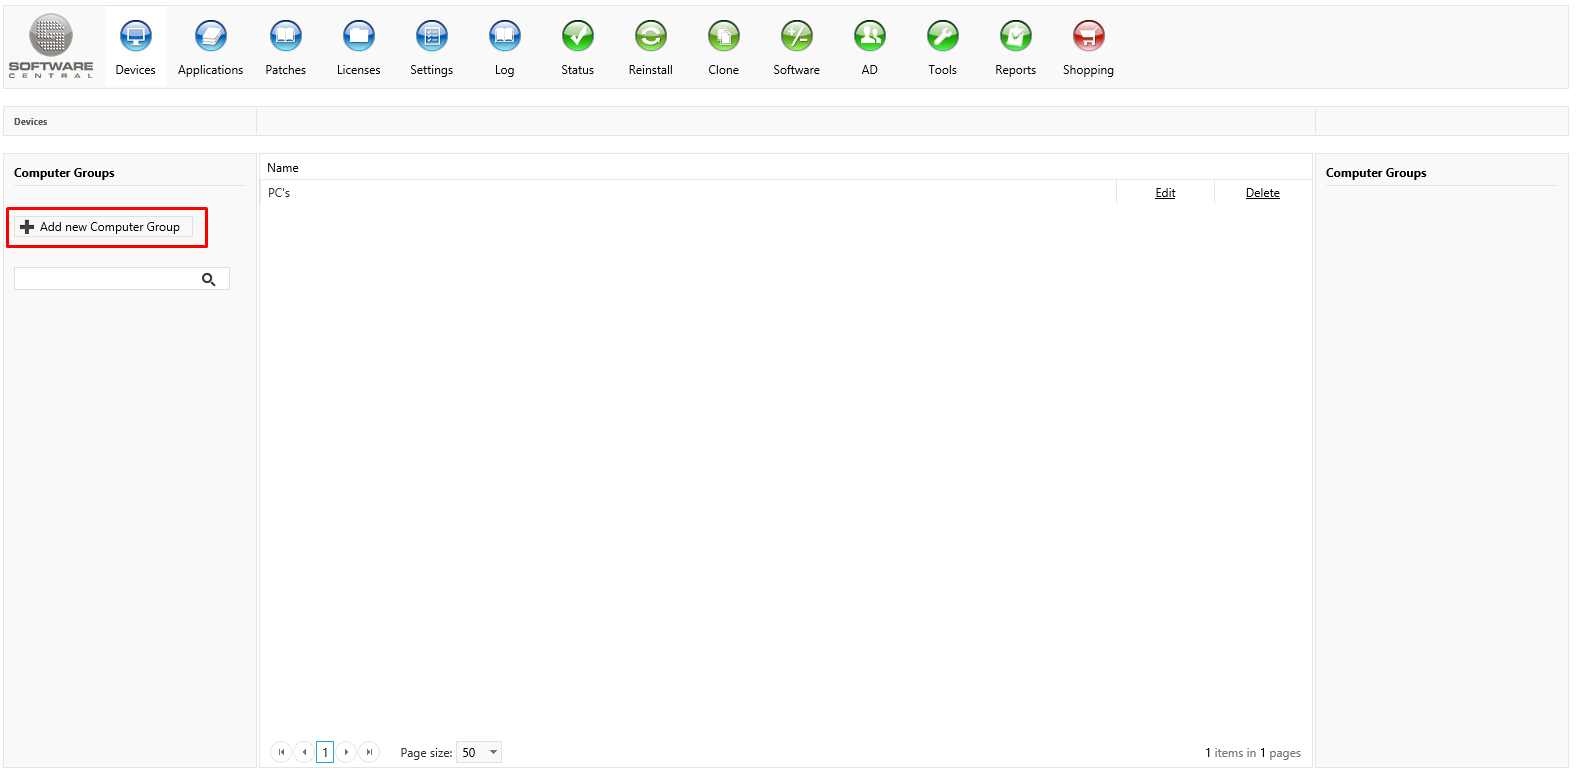
Task: Open the AD users icon
Action: (870, 37)
